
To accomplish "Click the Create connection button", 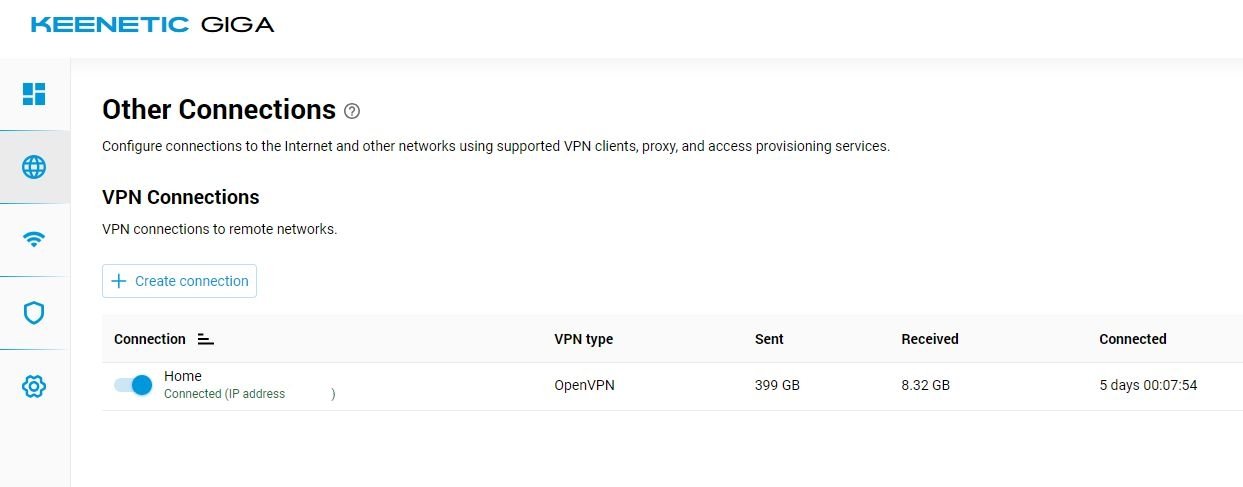I will pyautogui.click(x=179, y=281).
